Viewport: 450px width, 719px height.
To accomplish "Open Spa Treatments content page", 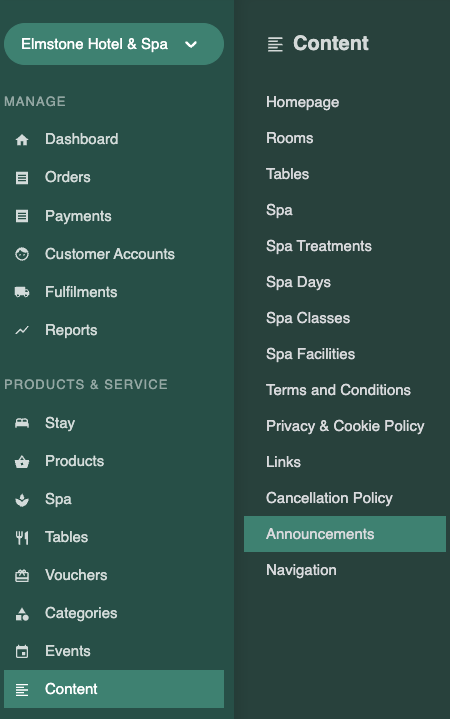I will click(x=319, y=246).
